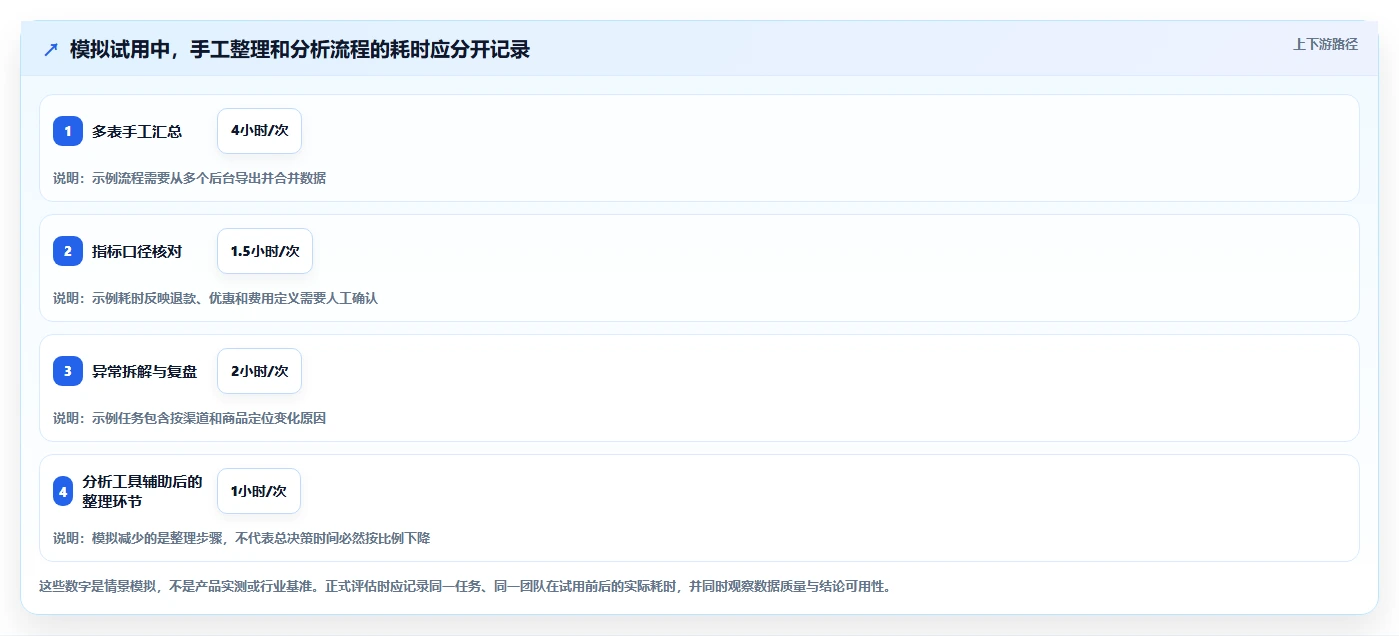Select the 分析工具辅助后的整理环节 step title

pyautogui.click(x=142, y=491)
